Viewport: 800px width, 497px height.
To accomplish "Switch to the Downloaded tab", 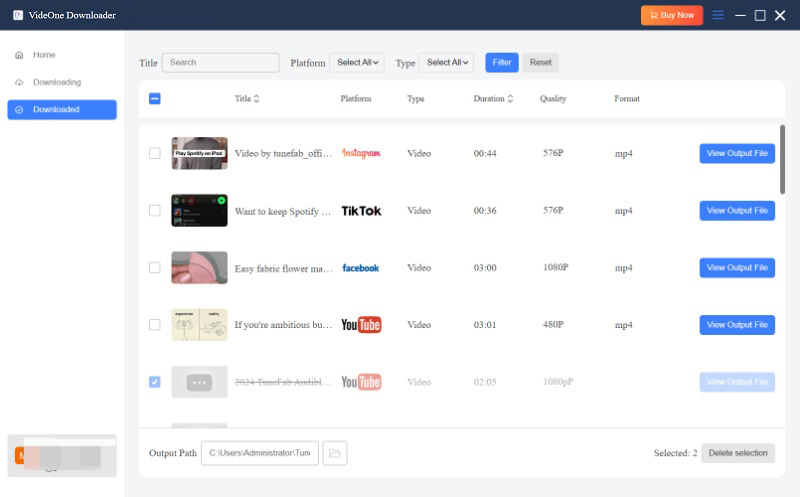I will point(62,110).
